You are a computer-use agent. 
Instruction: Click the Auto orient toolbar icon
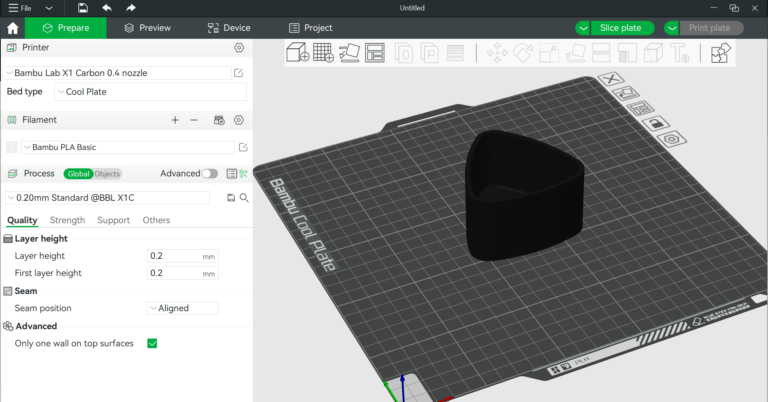(349, 52)
